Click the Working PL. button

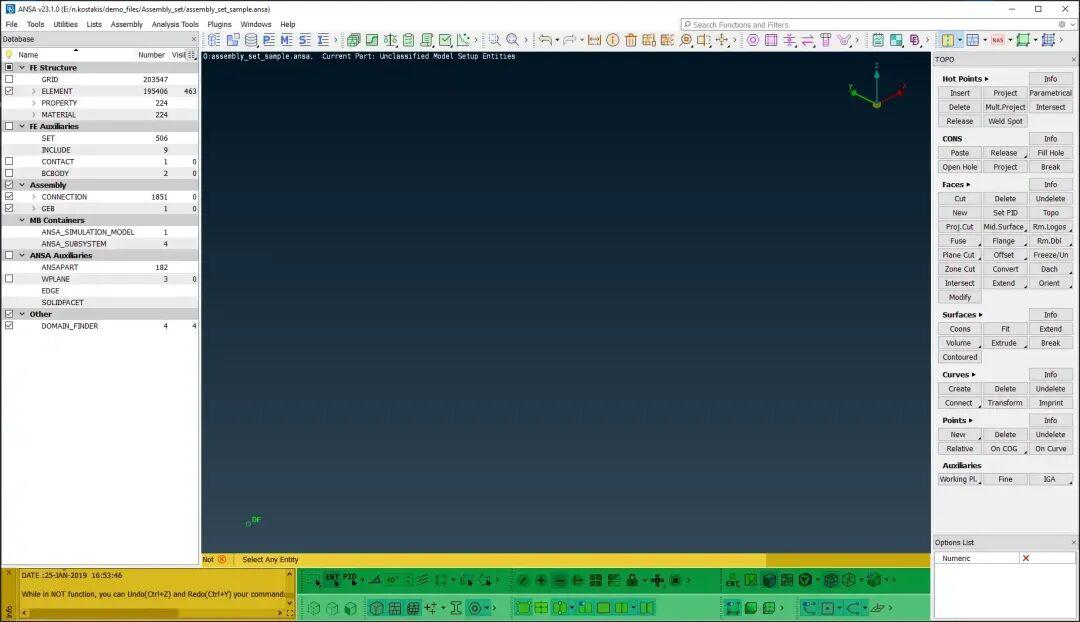(x=959, y=479)
